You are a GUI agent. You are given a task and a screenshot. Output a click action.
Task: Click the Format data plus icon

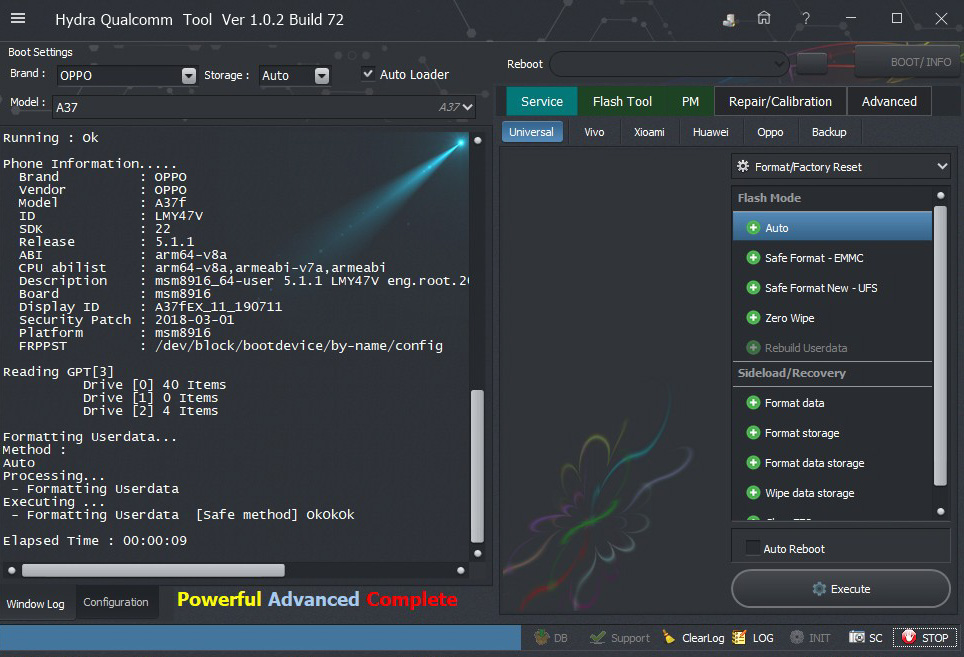(753, 403)
